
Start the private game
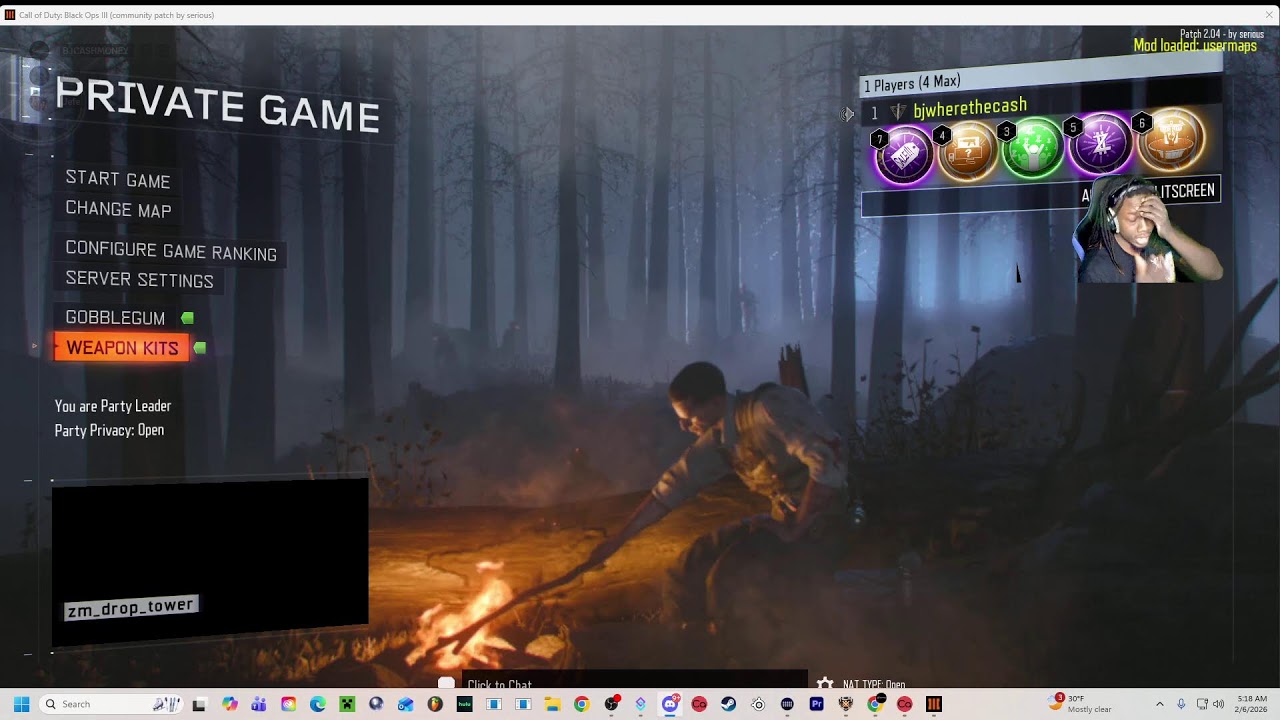point(118,180)
